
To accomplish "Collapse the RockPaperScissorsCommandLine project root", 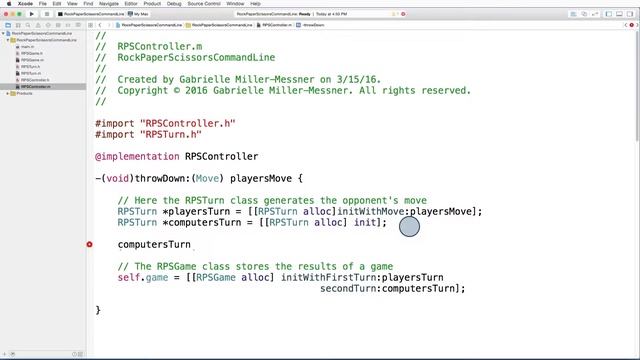I will click(x=3, y=33).
